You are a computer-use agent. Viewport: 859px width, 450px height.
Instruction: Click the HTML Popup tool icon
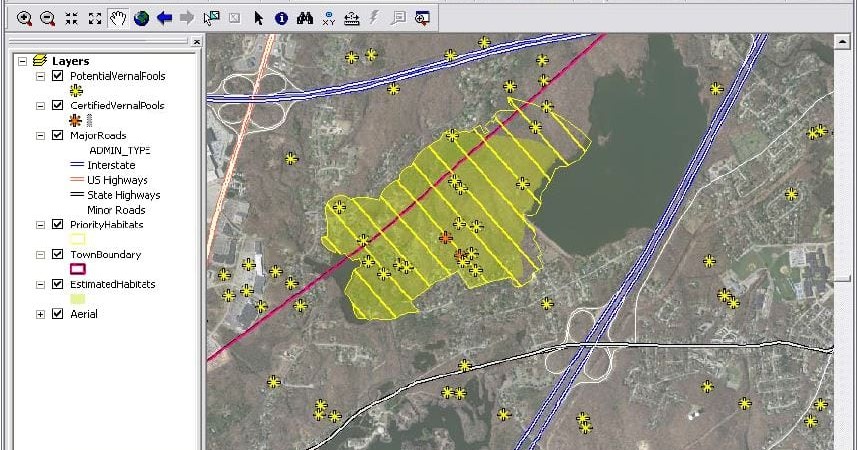398,18
